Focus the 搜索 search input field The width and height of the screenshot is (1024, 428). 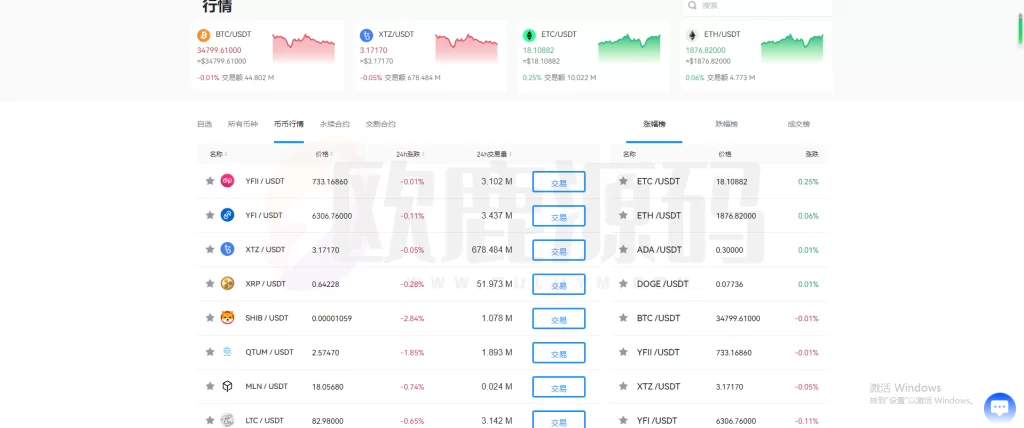tap(757, 6)
